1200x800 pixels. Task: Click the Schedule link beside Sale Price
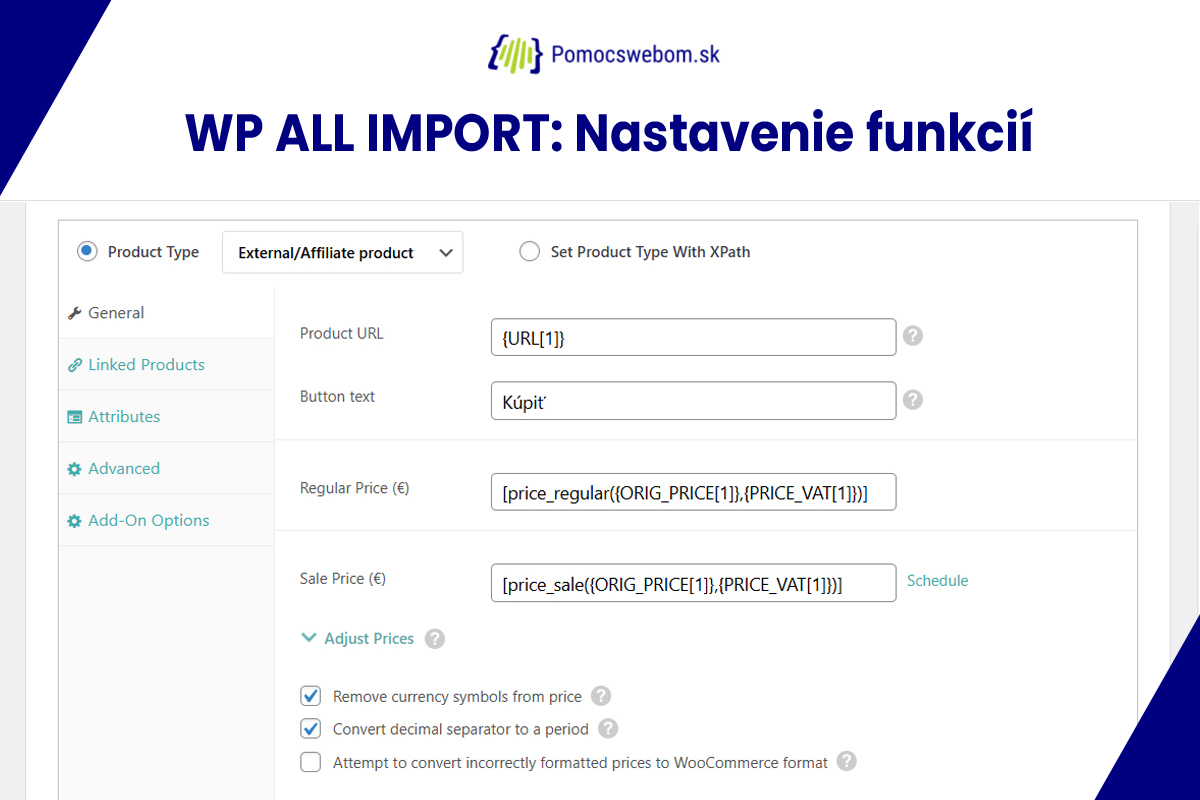point(937,580)
